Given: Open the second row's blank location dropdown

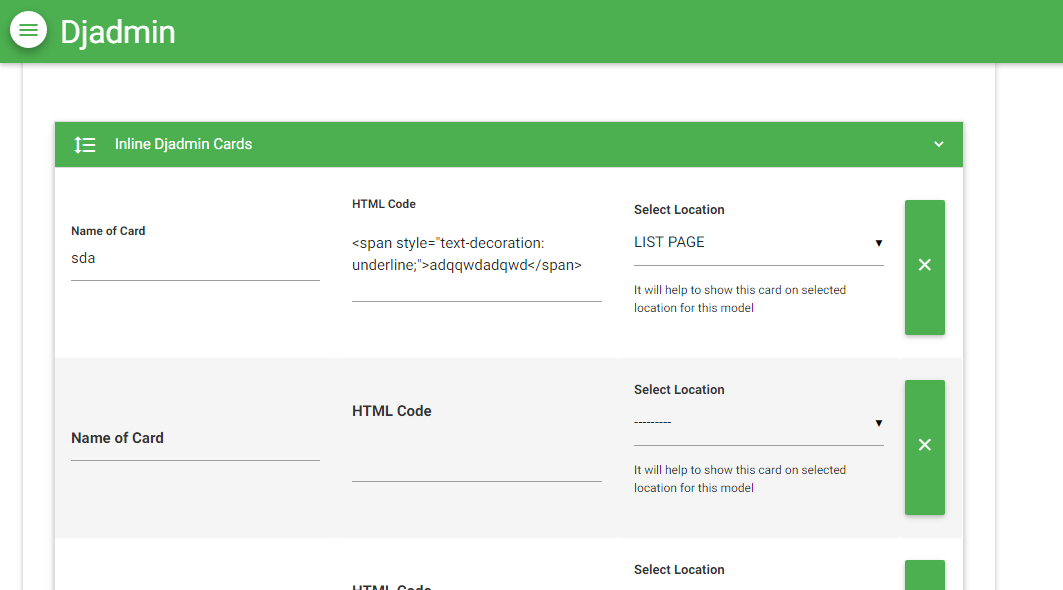Looking at the screenshot, I should point(759,422).
